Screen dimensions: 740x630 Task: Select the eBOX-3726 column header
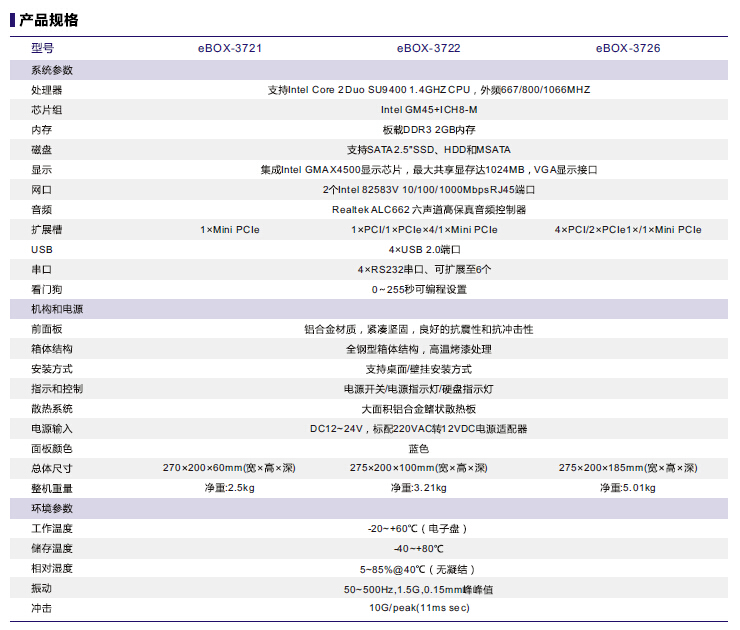(628, 48)
